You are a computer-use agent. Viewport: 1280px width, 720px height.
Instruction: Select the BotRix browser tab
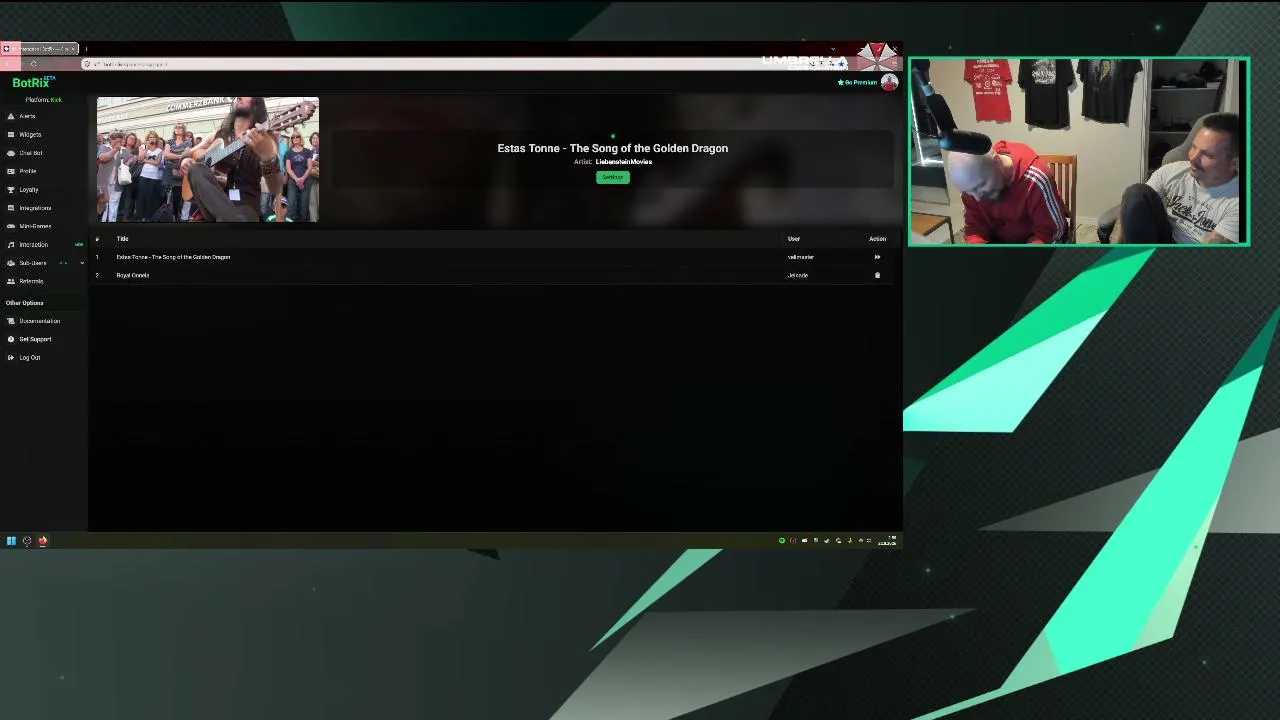click(40, 48)
